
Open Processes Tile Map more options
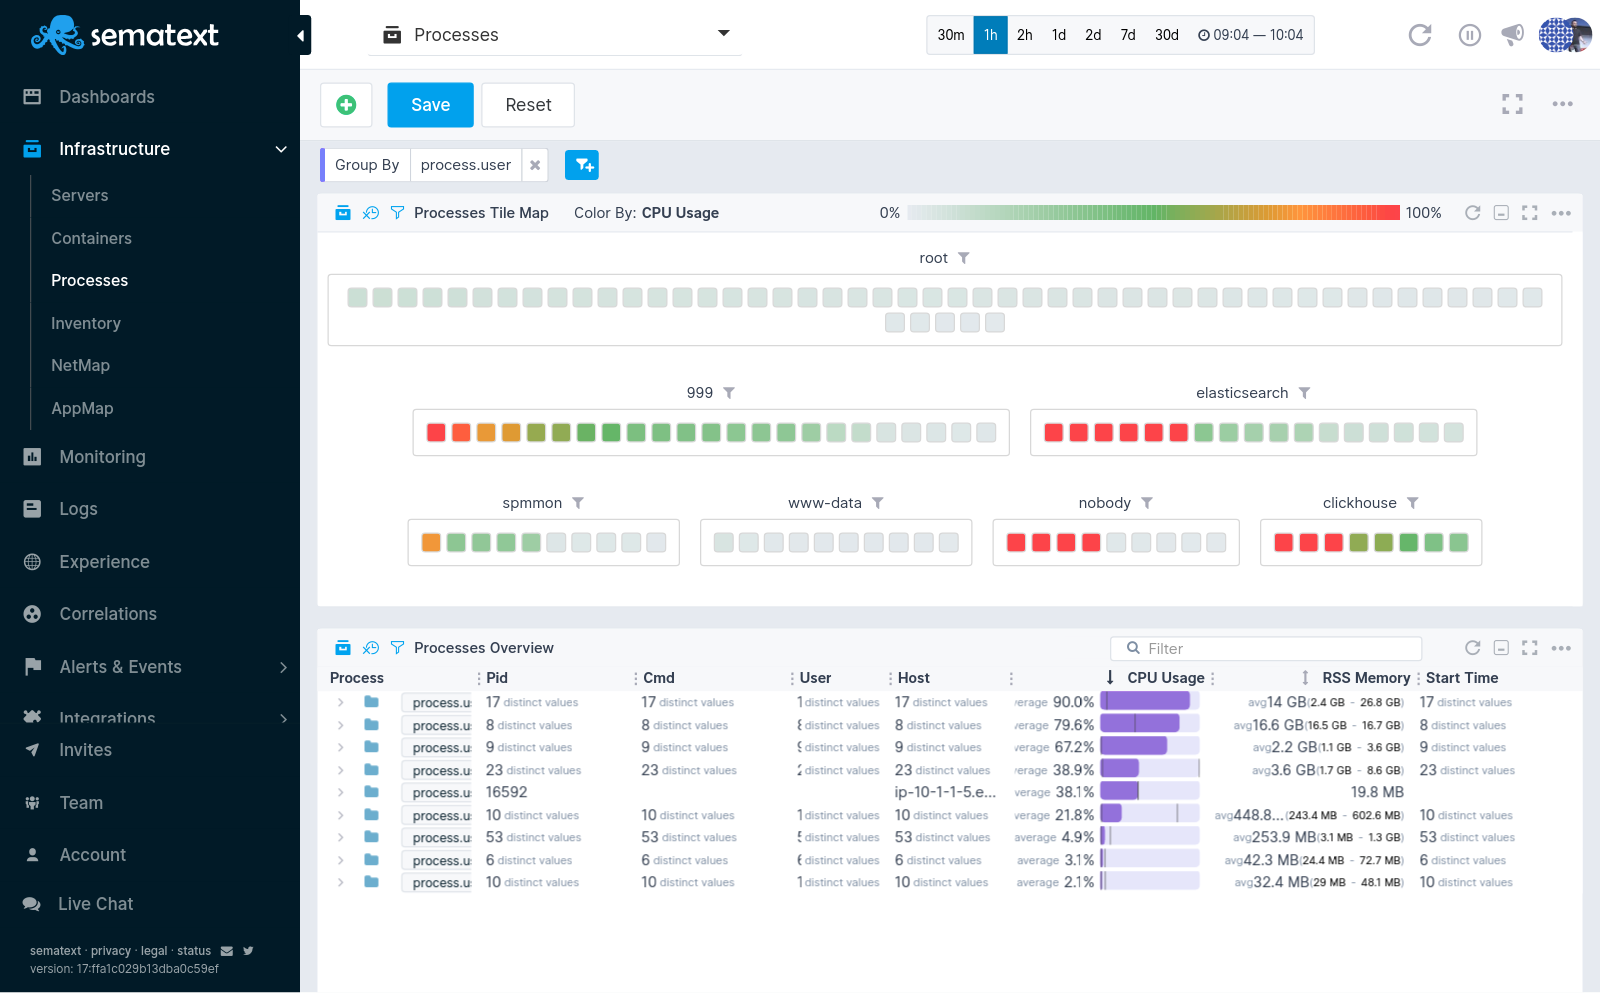tap(1561, 213)
